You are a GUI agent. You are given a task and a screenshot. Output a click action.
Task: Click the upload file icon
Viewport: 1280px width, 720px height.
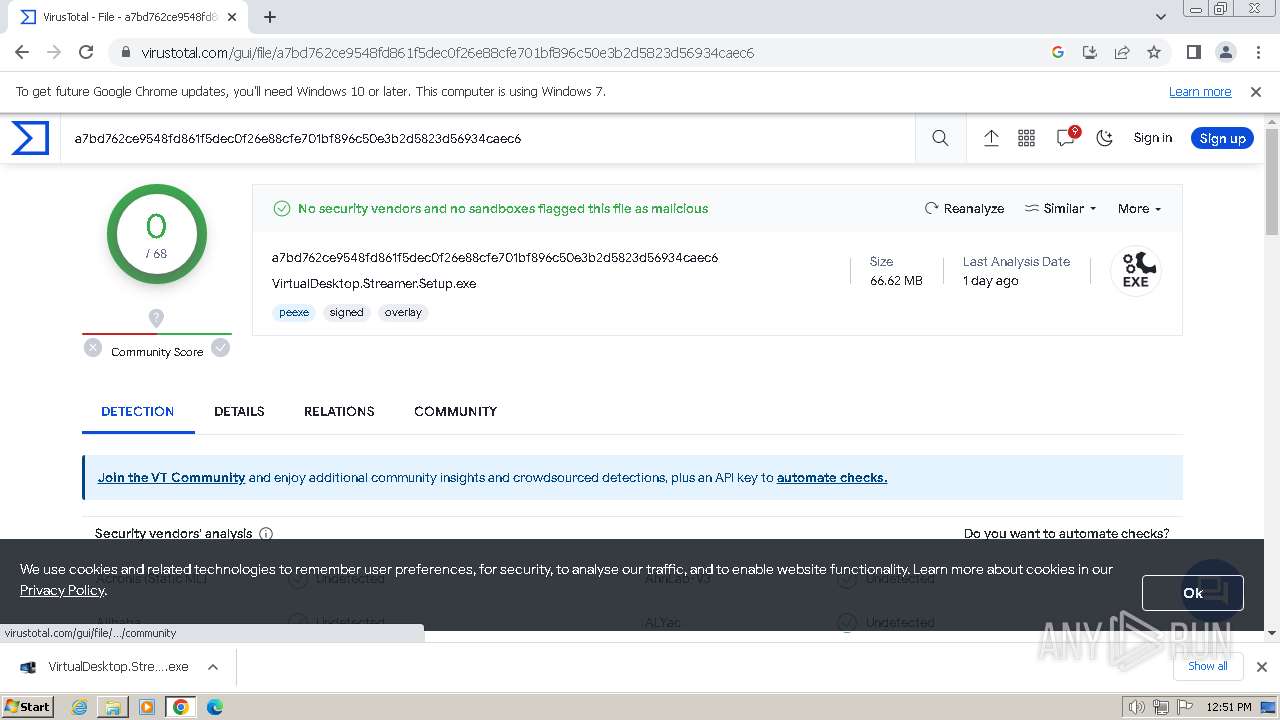991,138
